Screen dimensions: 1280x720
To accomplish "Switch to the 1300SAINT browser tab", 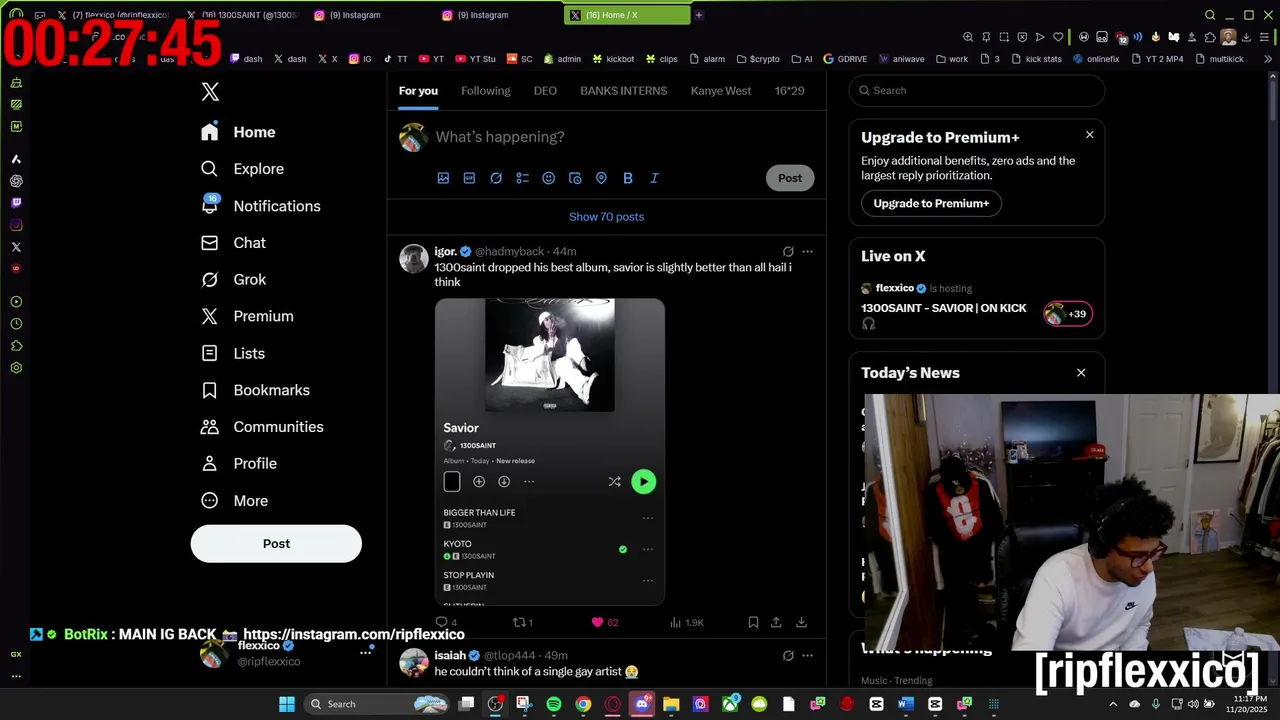I will (244, 15).
